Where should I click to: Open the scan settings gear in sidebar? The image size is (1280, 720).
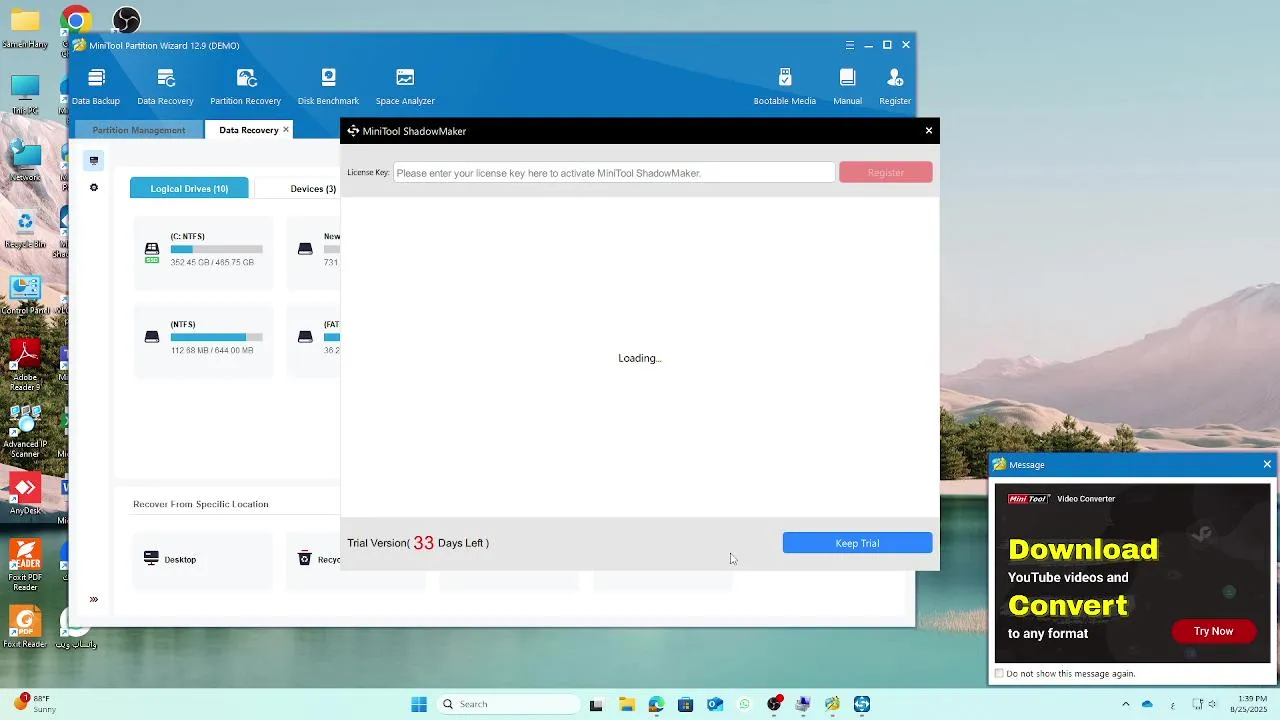click(94, 187)
